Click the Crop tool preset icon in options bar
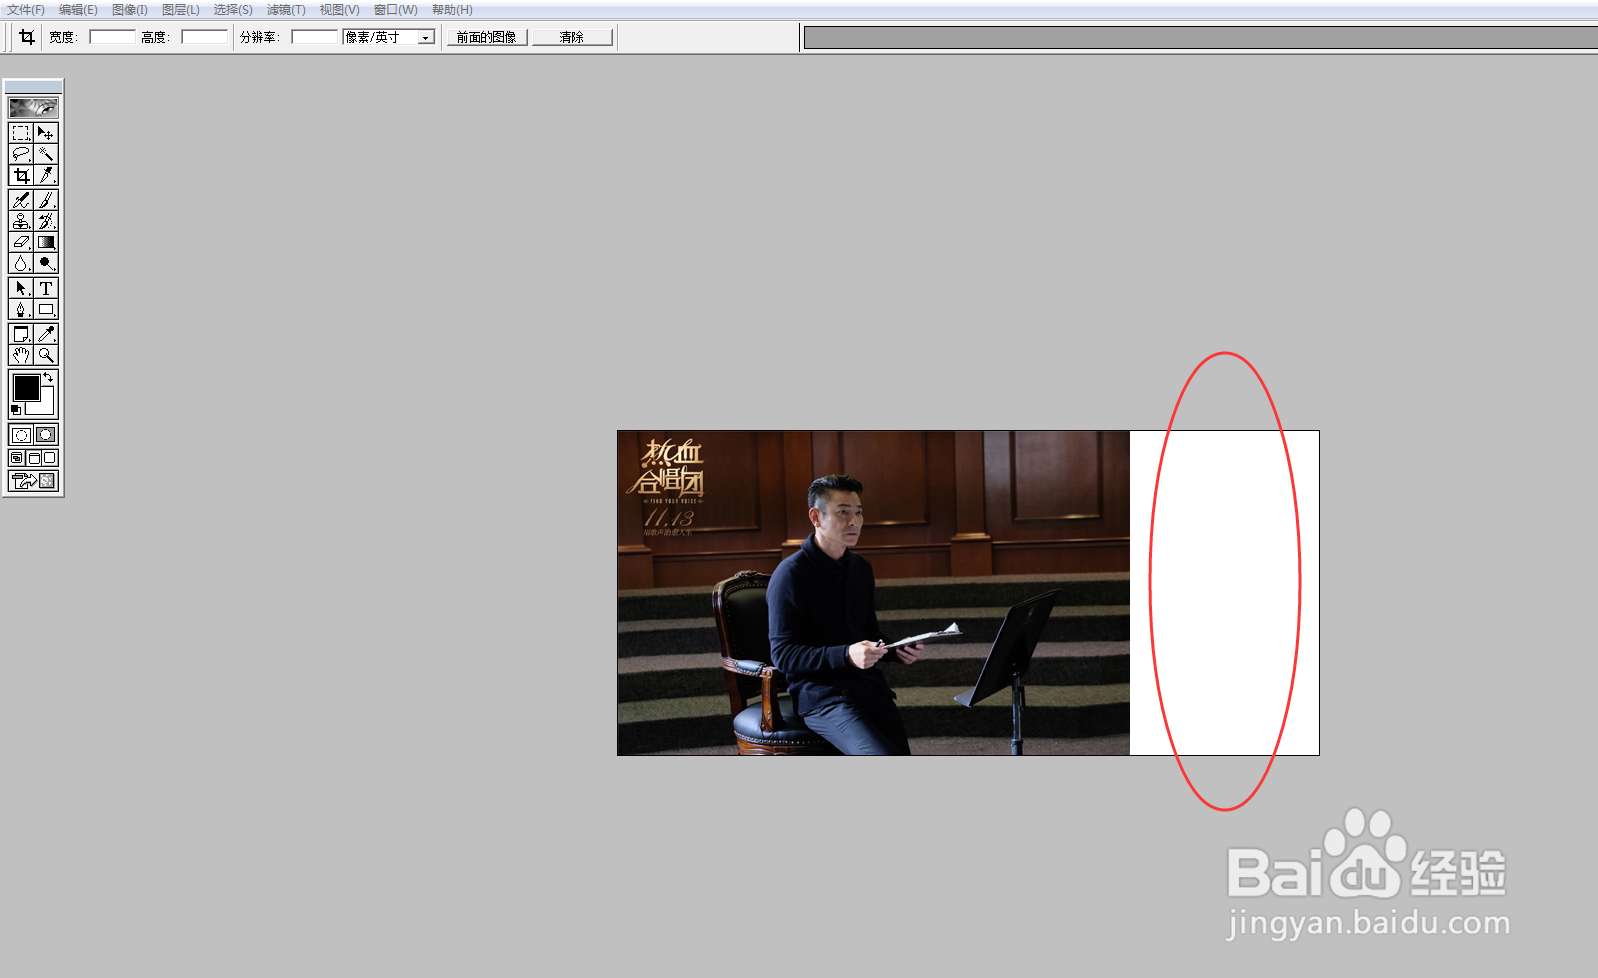 click(x=27, y=37)
